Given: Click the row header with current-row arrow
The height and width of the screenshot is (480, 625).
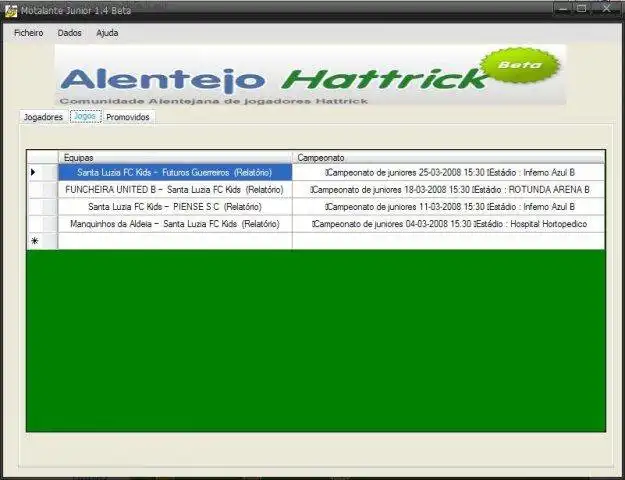Looking at the screenshot, I should 42,172.
